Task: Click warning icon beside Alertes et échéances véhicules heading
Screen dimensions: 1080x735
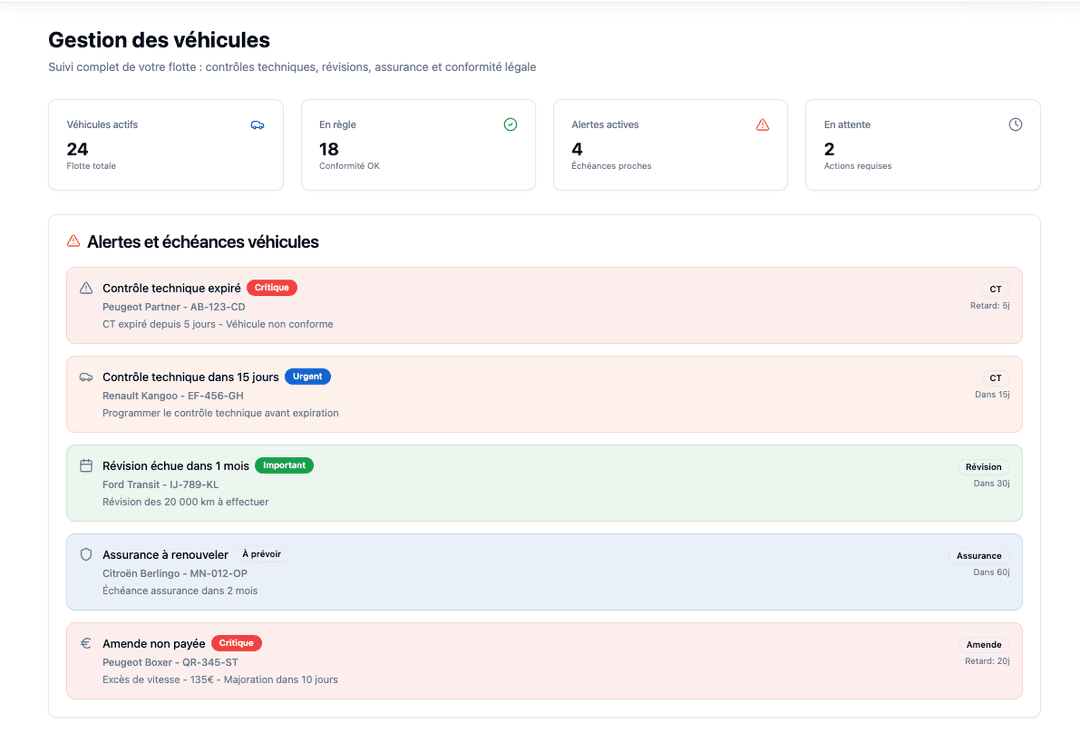Action: pyautogui.click(x=73, y=242)
